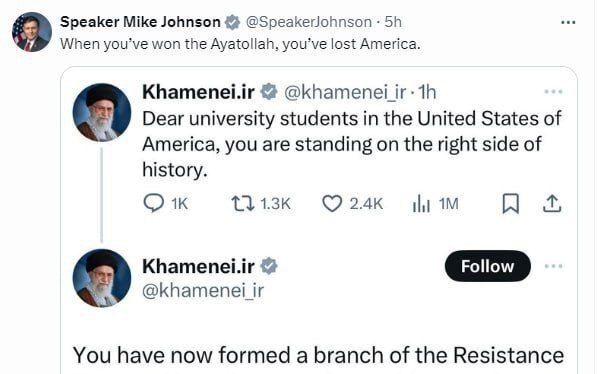Image resolution: width=598 pixels, height=374 pixels.
Task: Open the @SpeakerJohnson handle link
Action: 309,22
